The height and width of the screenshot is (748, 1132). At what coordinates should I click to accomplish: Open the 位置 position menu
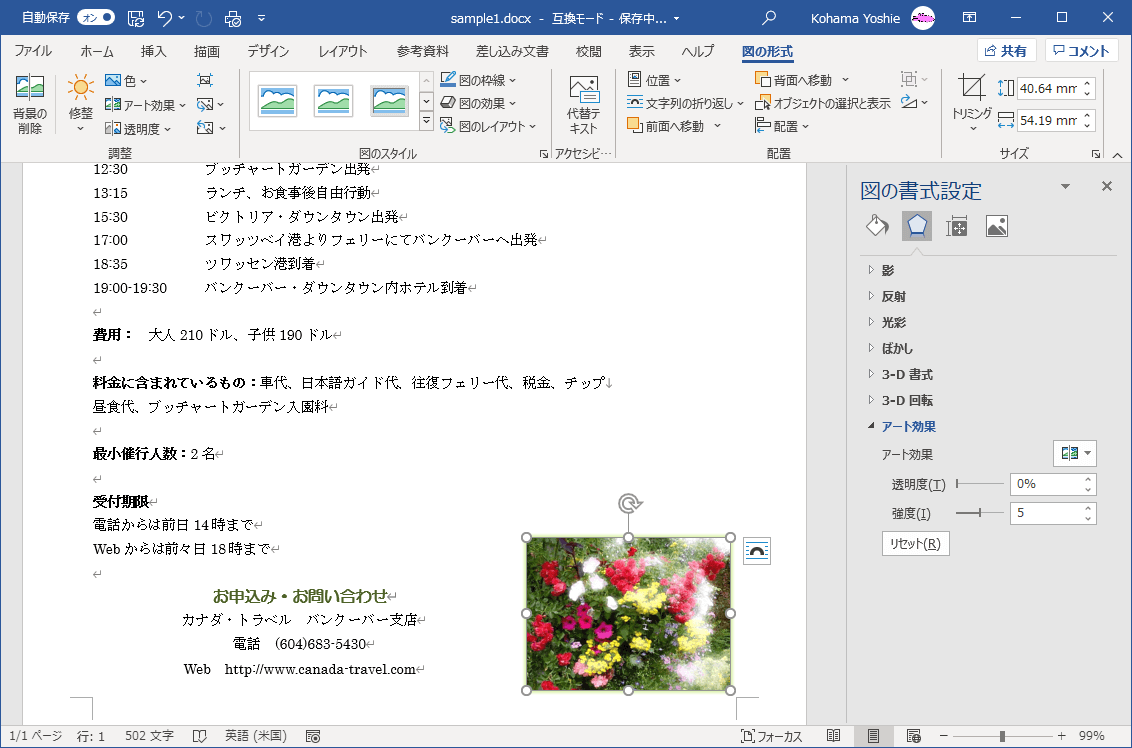click(654, 80)
